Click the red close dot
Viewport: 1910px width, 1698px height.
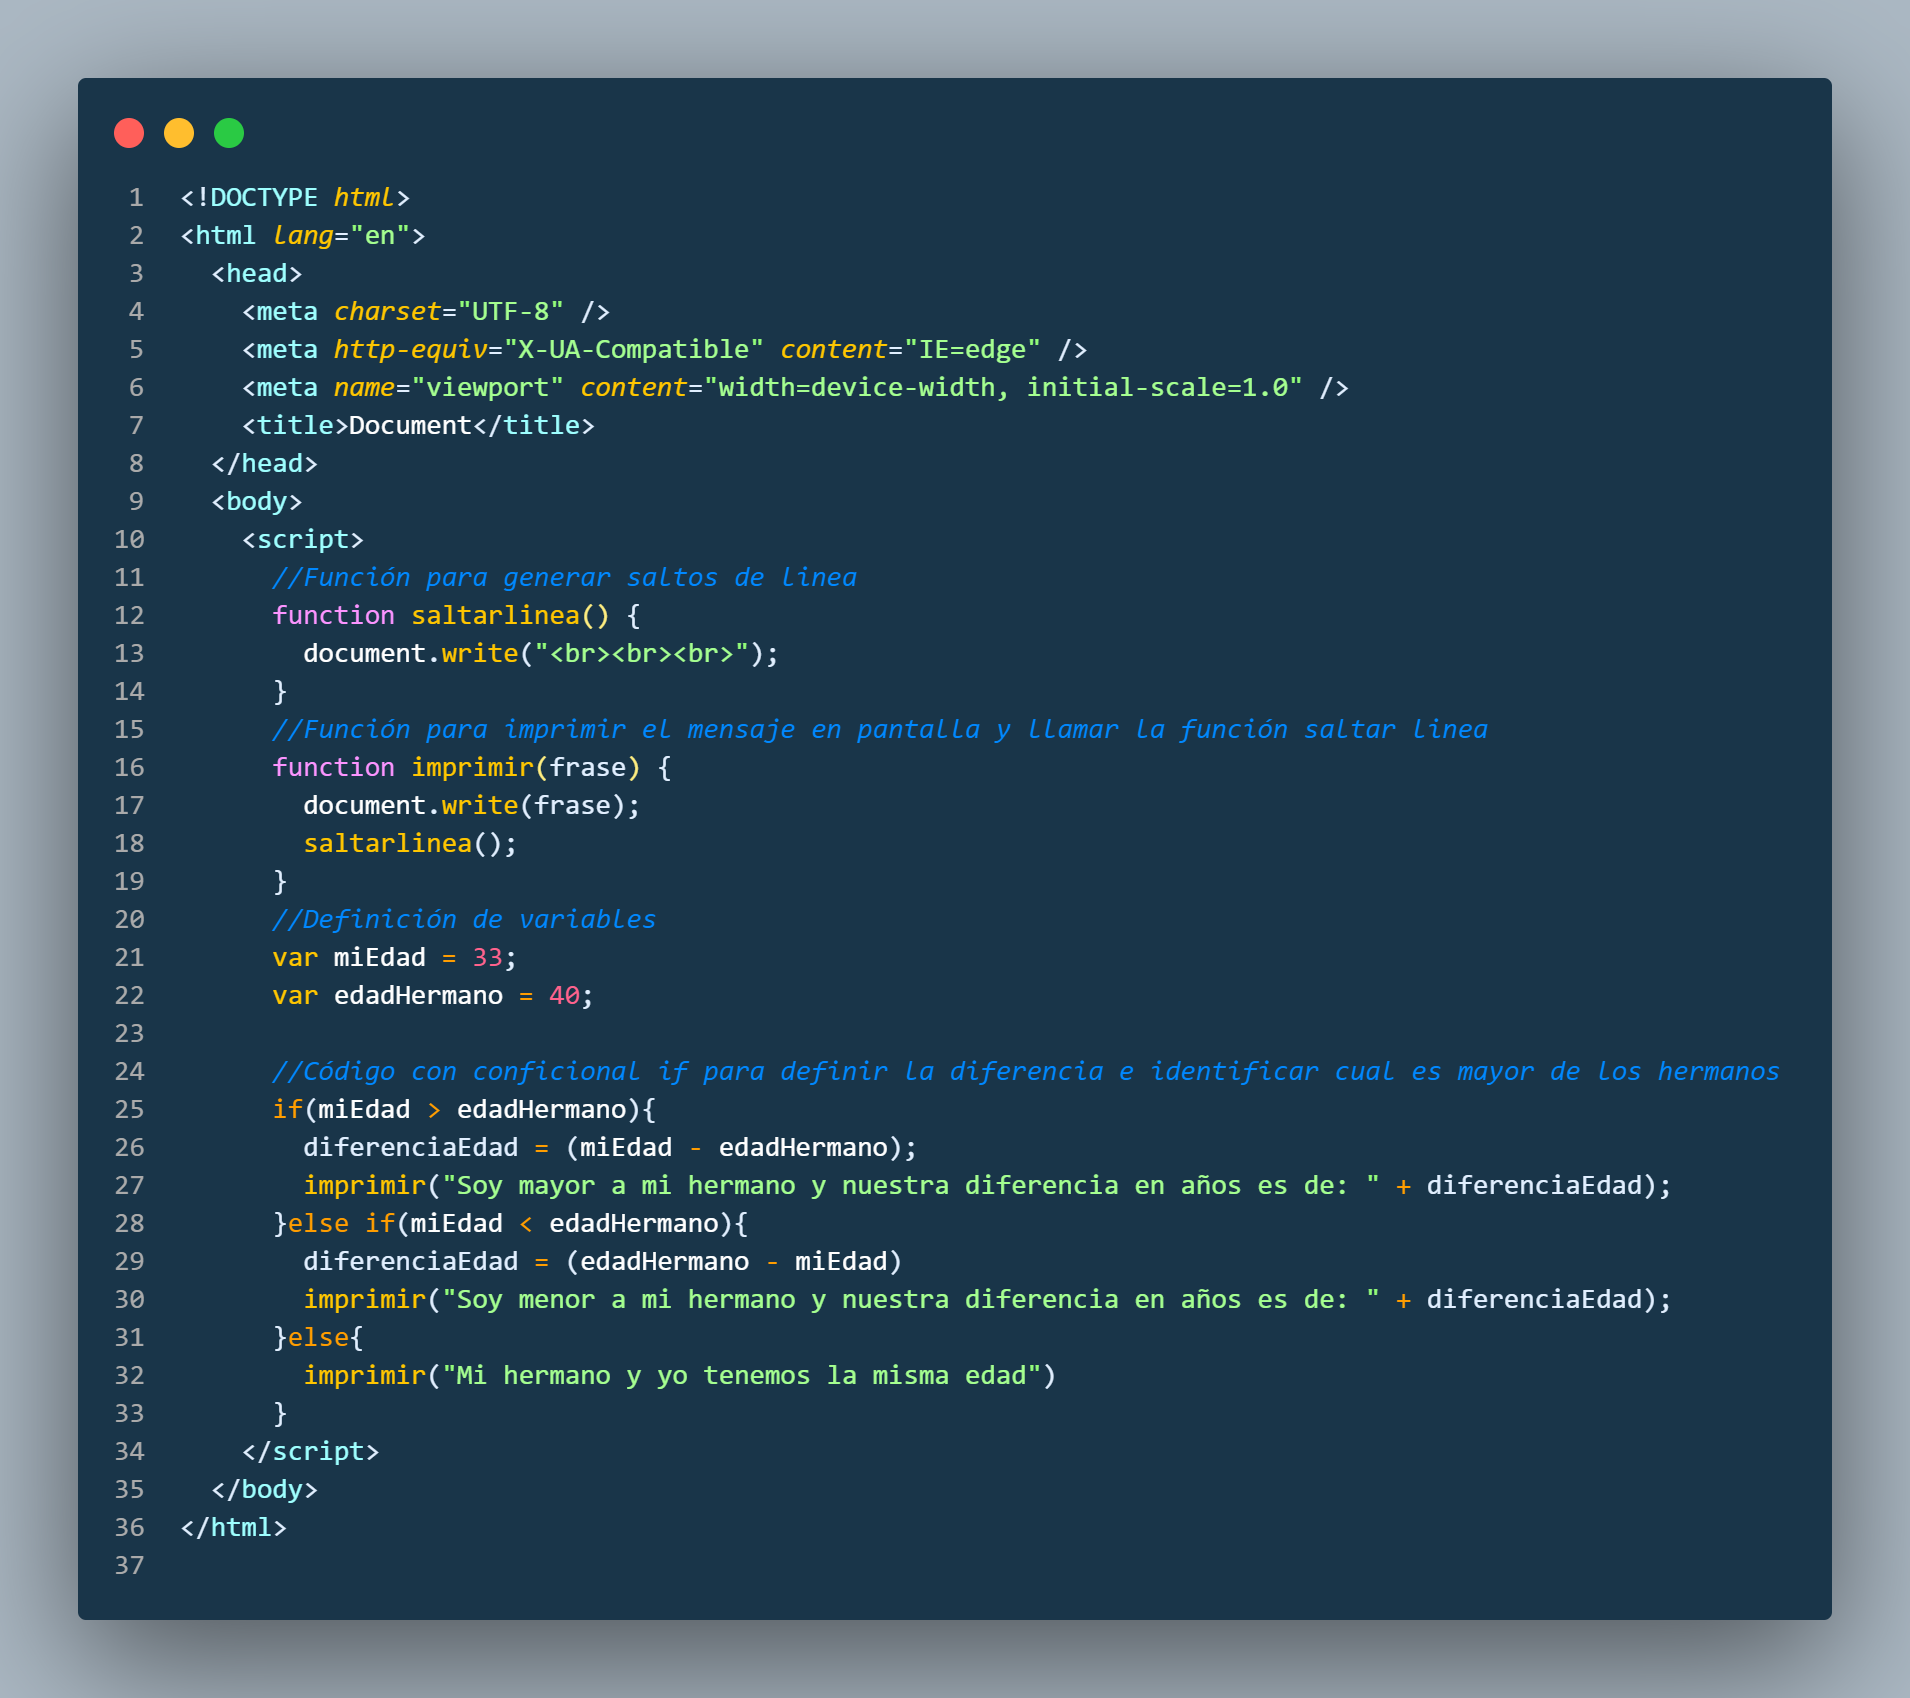(x=129, y=133)
